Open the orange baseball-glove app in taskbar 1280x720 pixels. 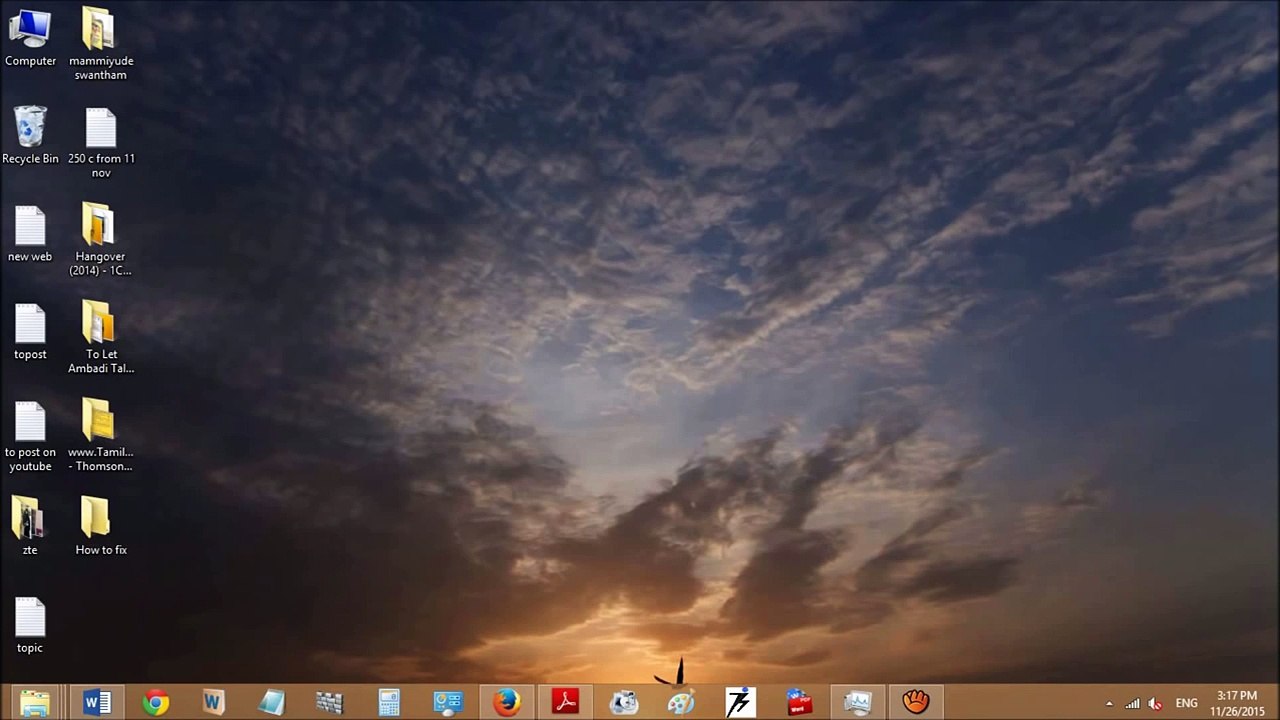pos(916,702)
